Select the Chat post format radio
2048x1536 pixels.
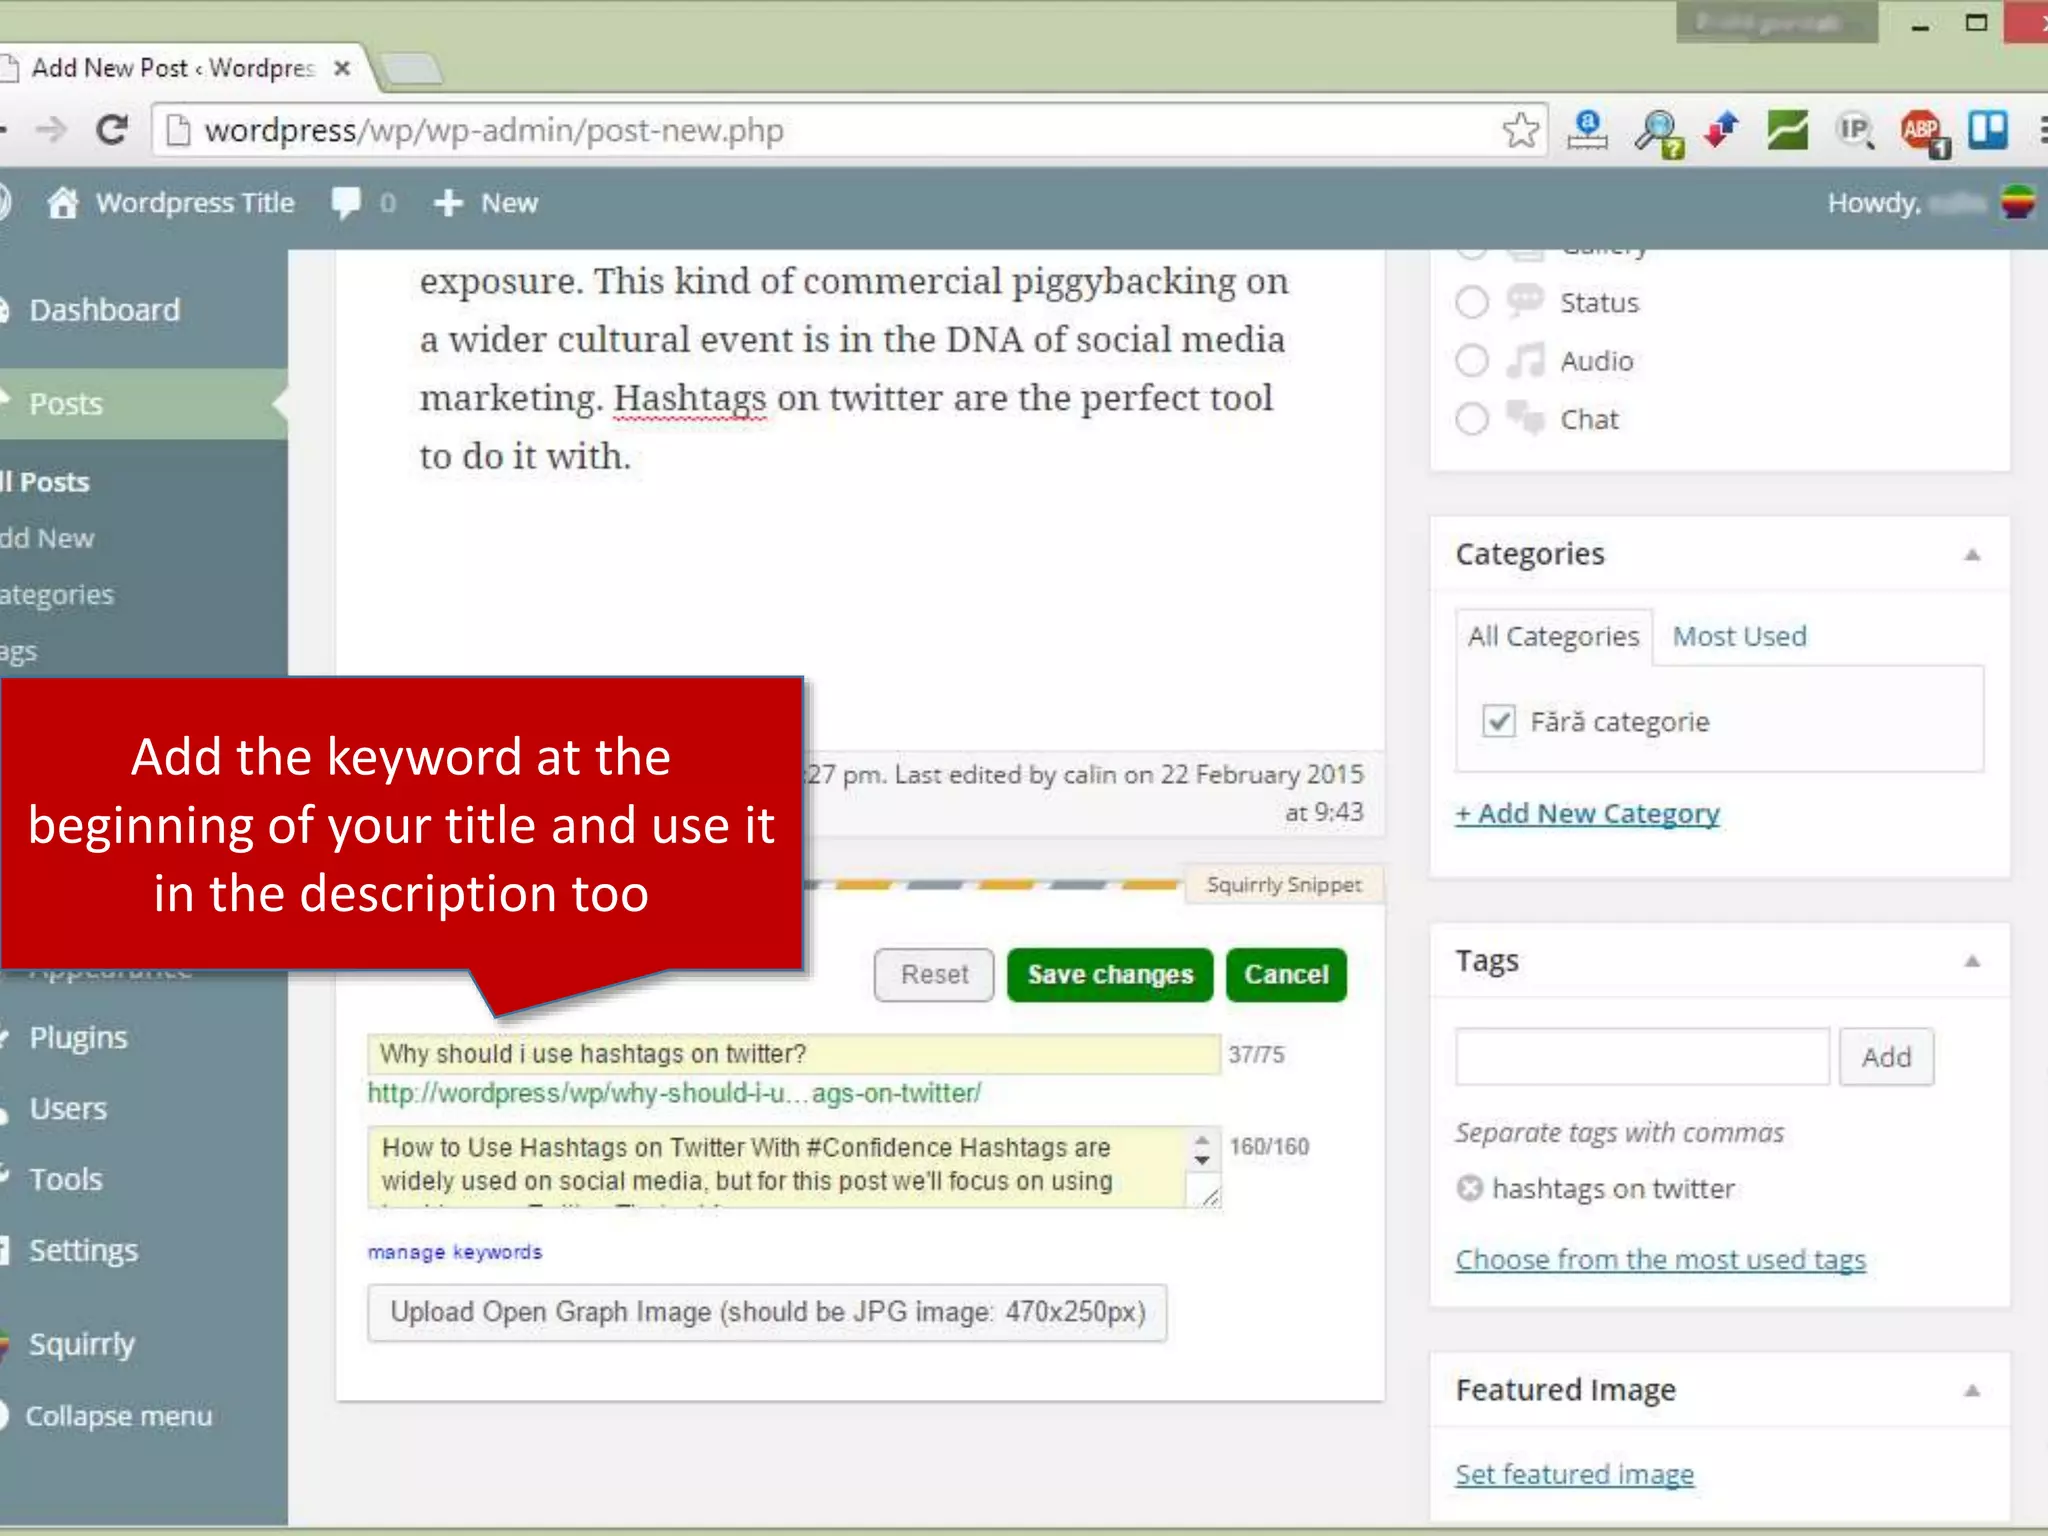click(x=1472, y=418)
